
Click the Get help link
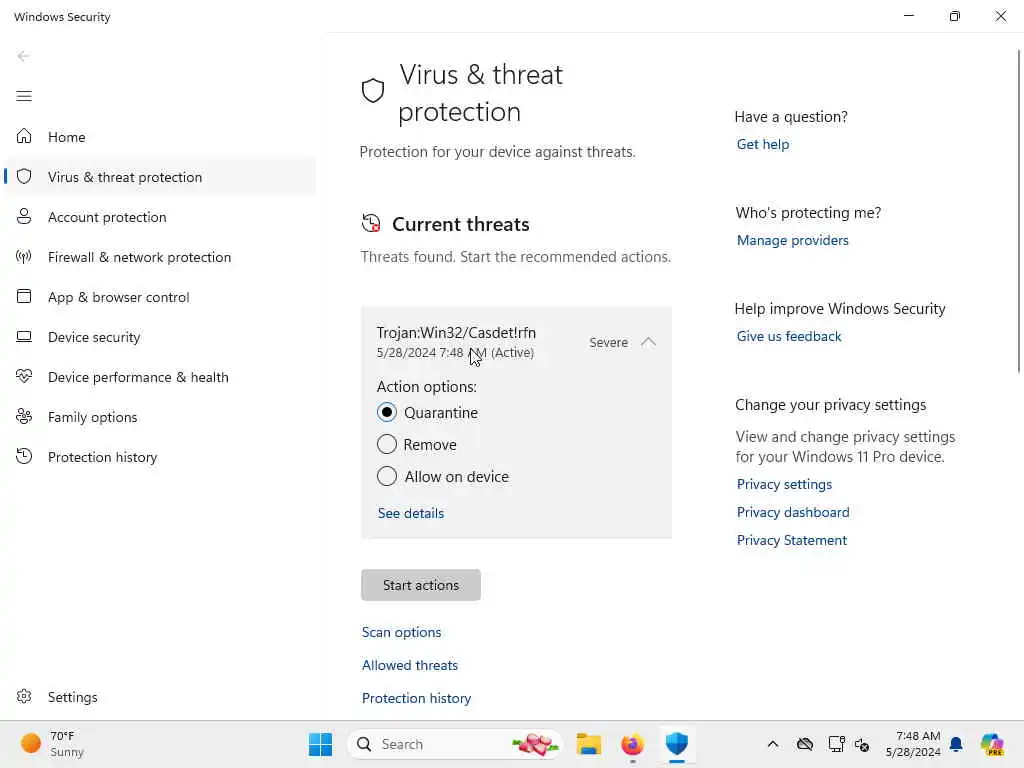pyautogui.click(x=763, y=144)
